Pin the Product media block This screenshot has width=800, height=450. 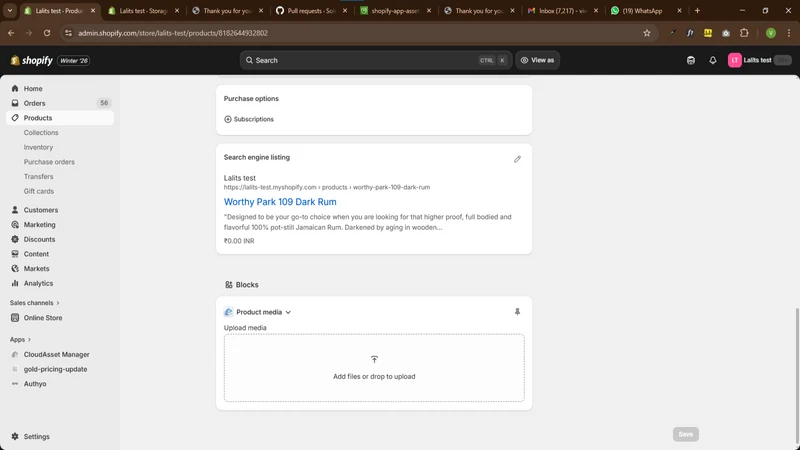click(x=517, y=312)
